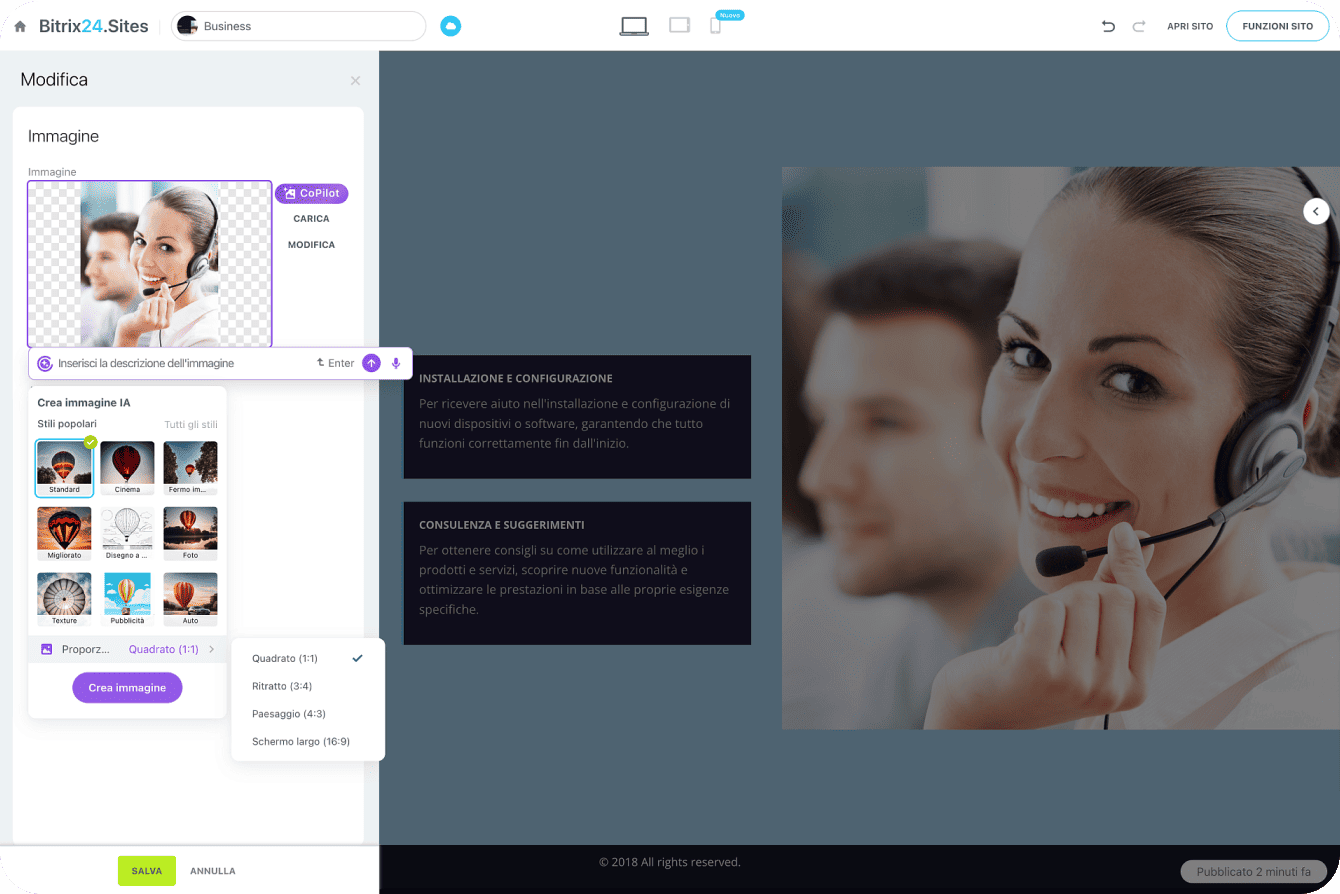Select Schermo largo (16:9) option
1340x894 pixels.
[x=301, y=742]
